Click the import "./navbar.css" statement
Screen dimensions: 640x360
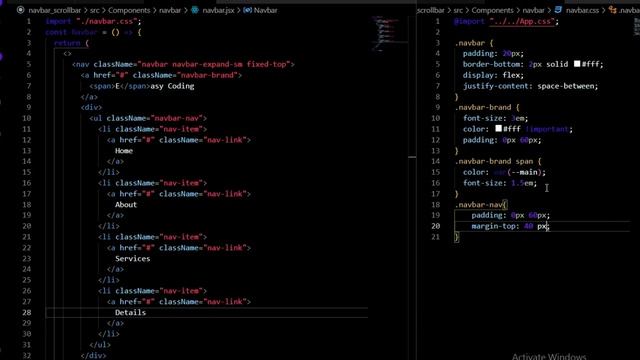93,21
